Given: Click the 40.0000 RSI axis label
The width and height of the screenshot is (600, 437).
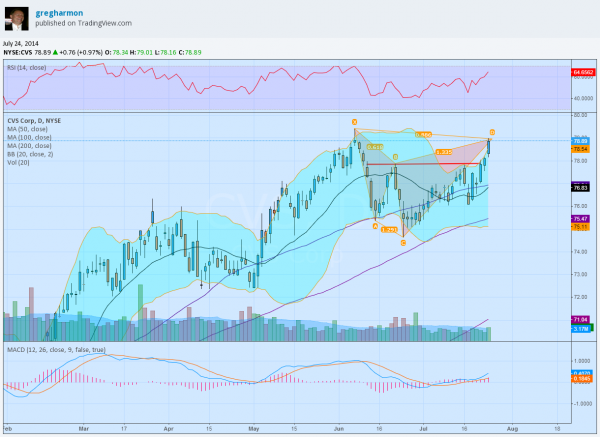Looking at the screenshot, I should point(583,98).
